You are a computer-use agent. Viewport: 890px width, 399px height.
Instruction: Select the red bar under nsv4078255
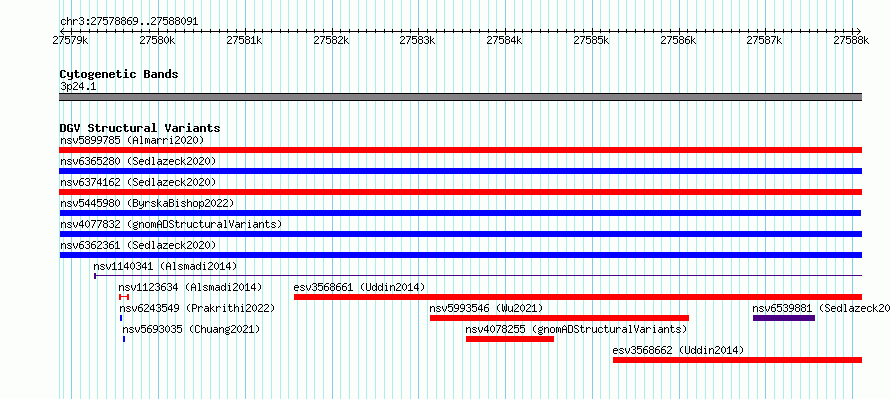pyautogui.click(x=510, y=339)
